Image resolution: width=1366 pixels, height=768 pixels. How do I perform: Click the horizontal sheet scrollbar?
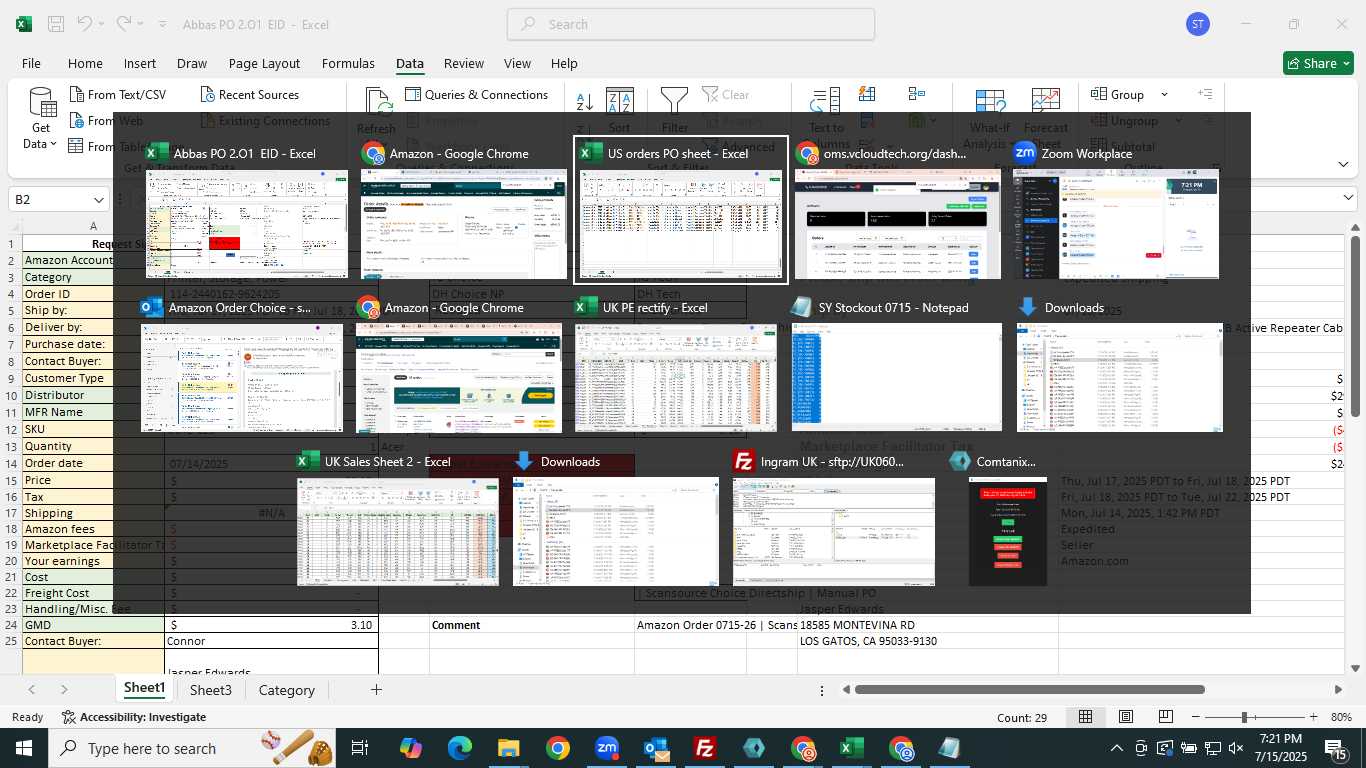pyautogui.click(x=1028, y=689)
